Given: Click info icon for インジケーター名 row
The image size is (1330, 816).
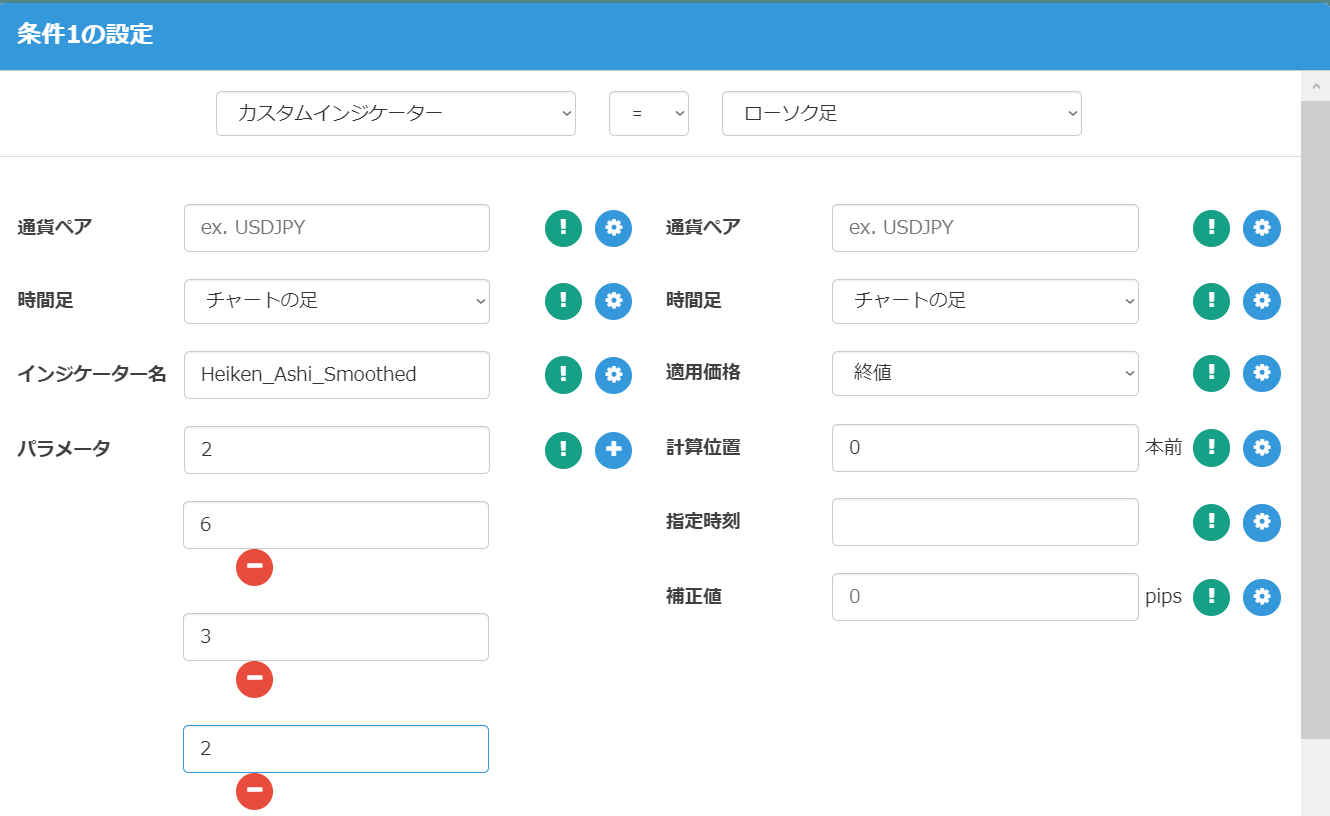Looking at the screenshot, I should click(563, 375).
